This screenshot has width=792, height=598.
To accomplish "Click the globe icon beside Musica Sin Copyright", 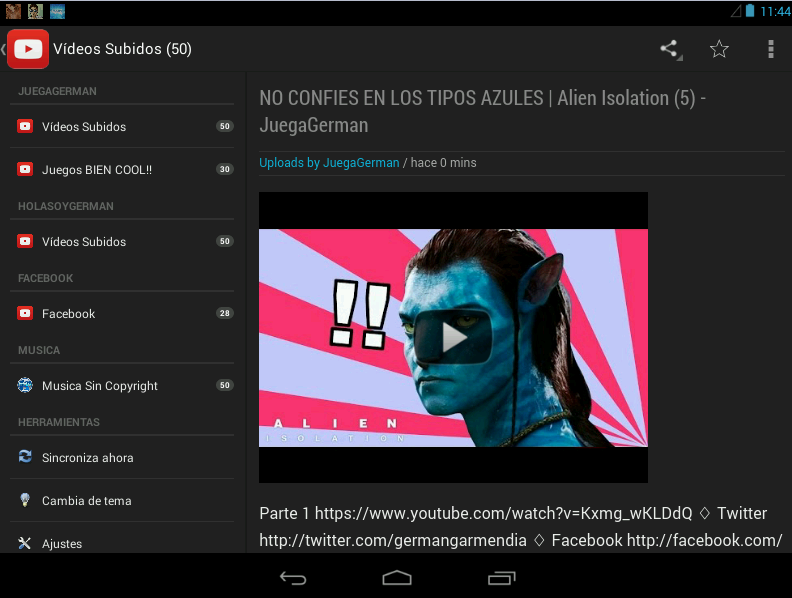I will coord(25,385).
